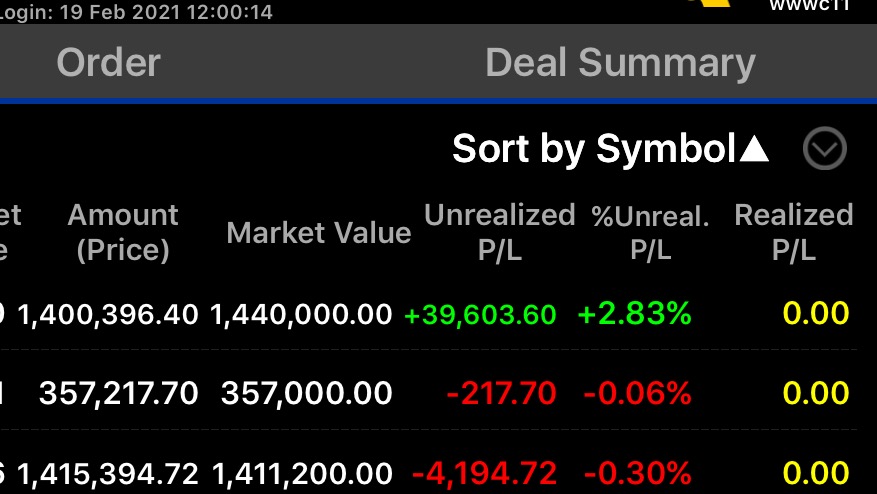
Task: Open the Order tab
Action: (x=108, y=63)
